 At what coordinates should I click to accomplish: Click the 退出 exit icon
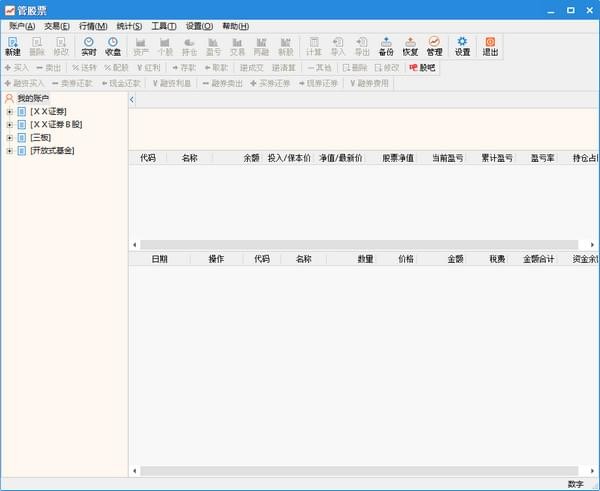point(490,46)
